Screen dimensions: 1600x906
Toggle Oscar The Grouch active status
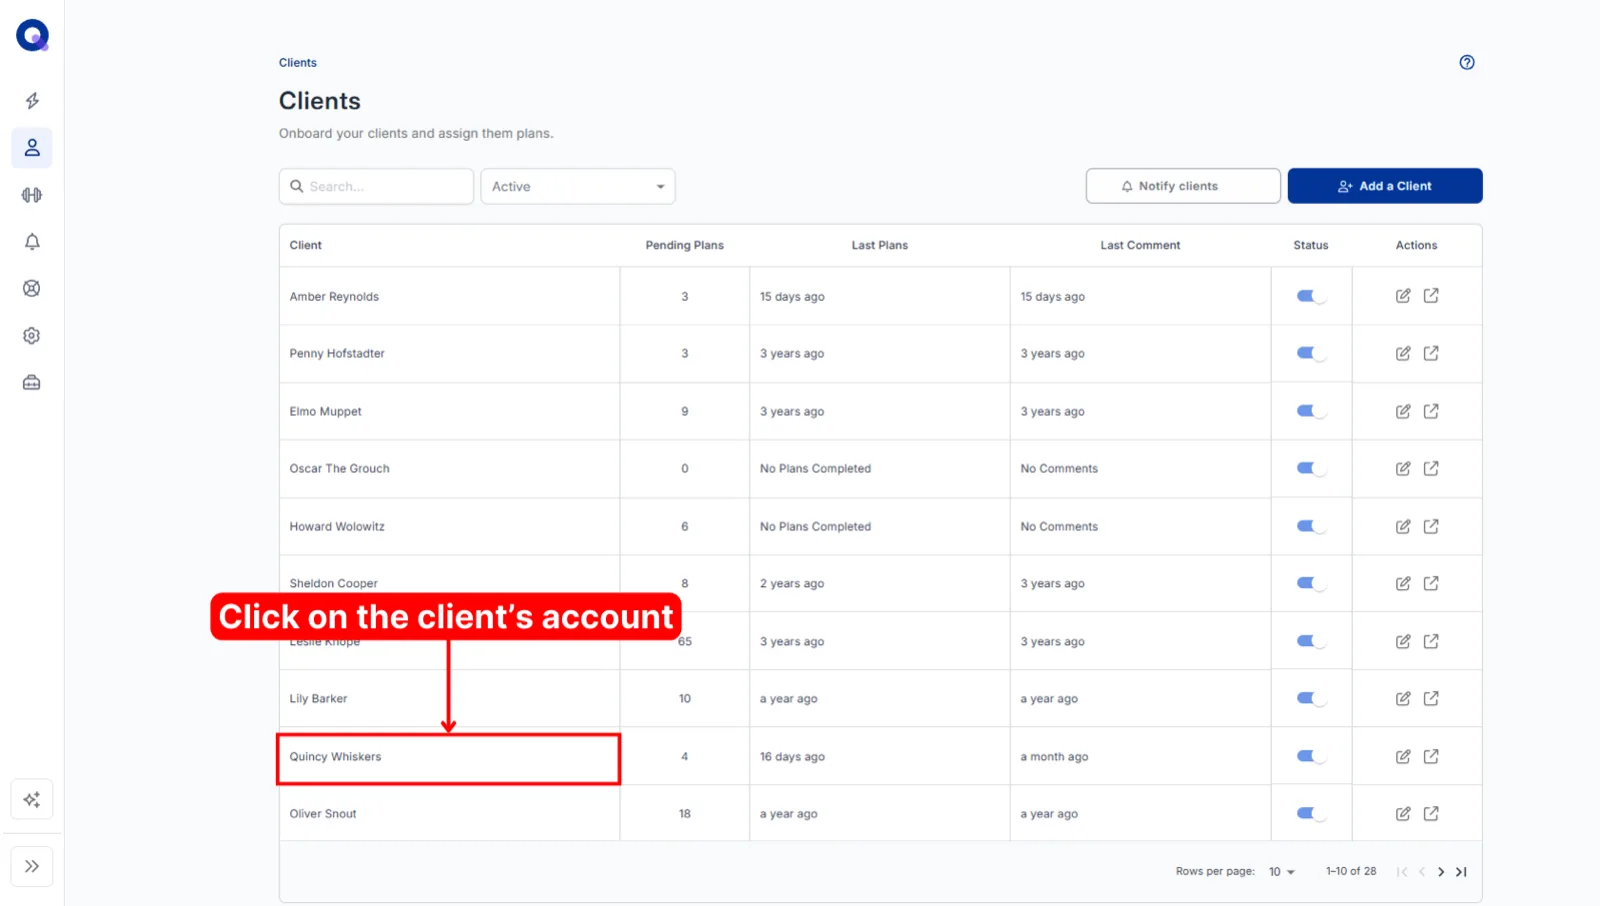tap(1311, 468)
